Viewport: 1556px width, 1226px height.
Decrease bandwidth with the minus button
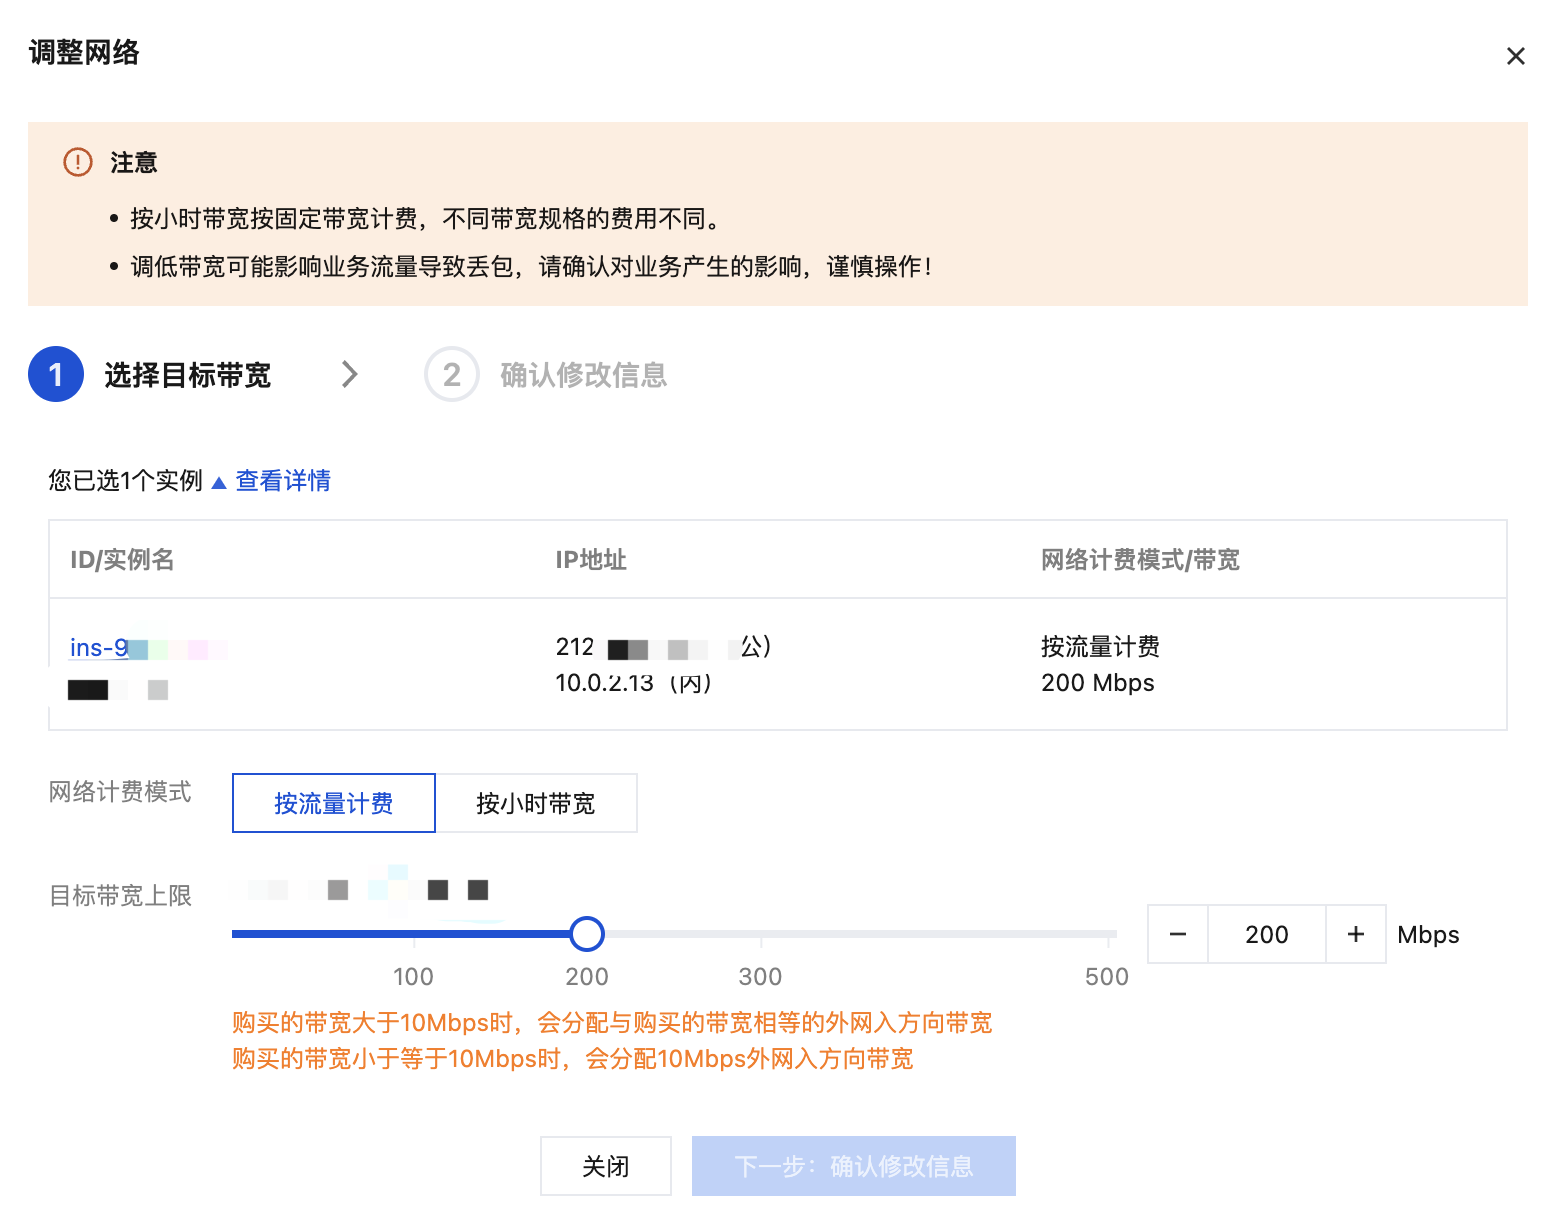pyautogui.click(x=1178, y=934)
